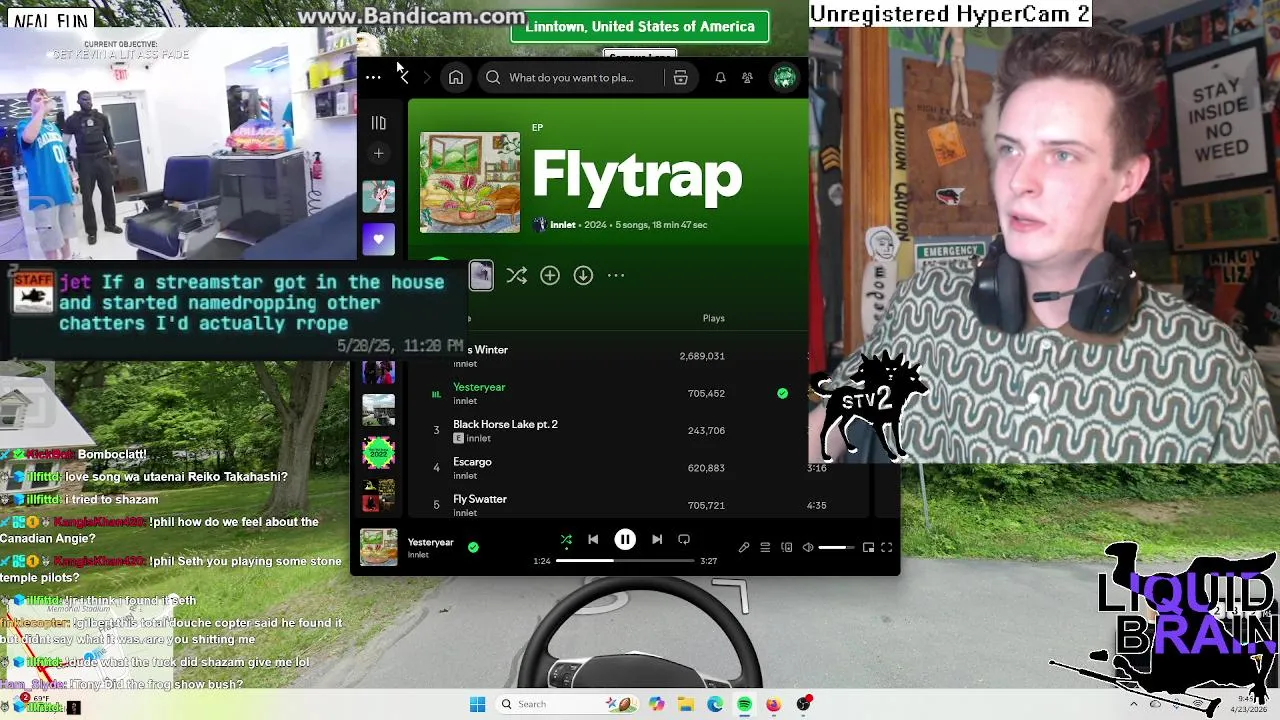
Task: Open the Browse icon in the search bar
Action: (x=680, y=77)
